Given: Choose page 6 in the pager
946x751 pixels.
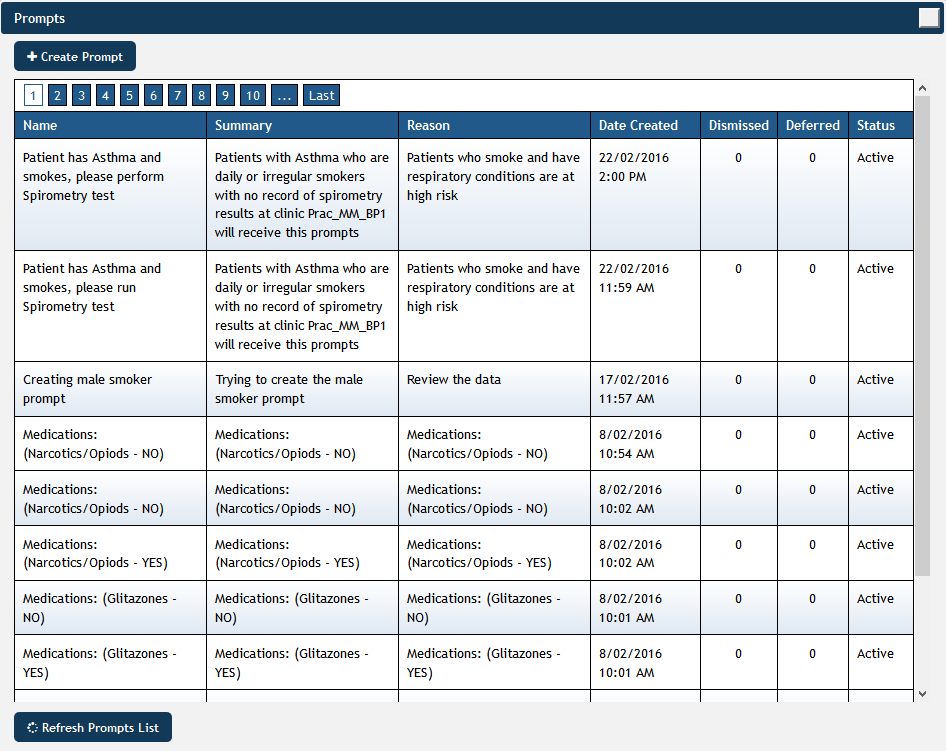Looking at the screenshot, I should 153,95.
